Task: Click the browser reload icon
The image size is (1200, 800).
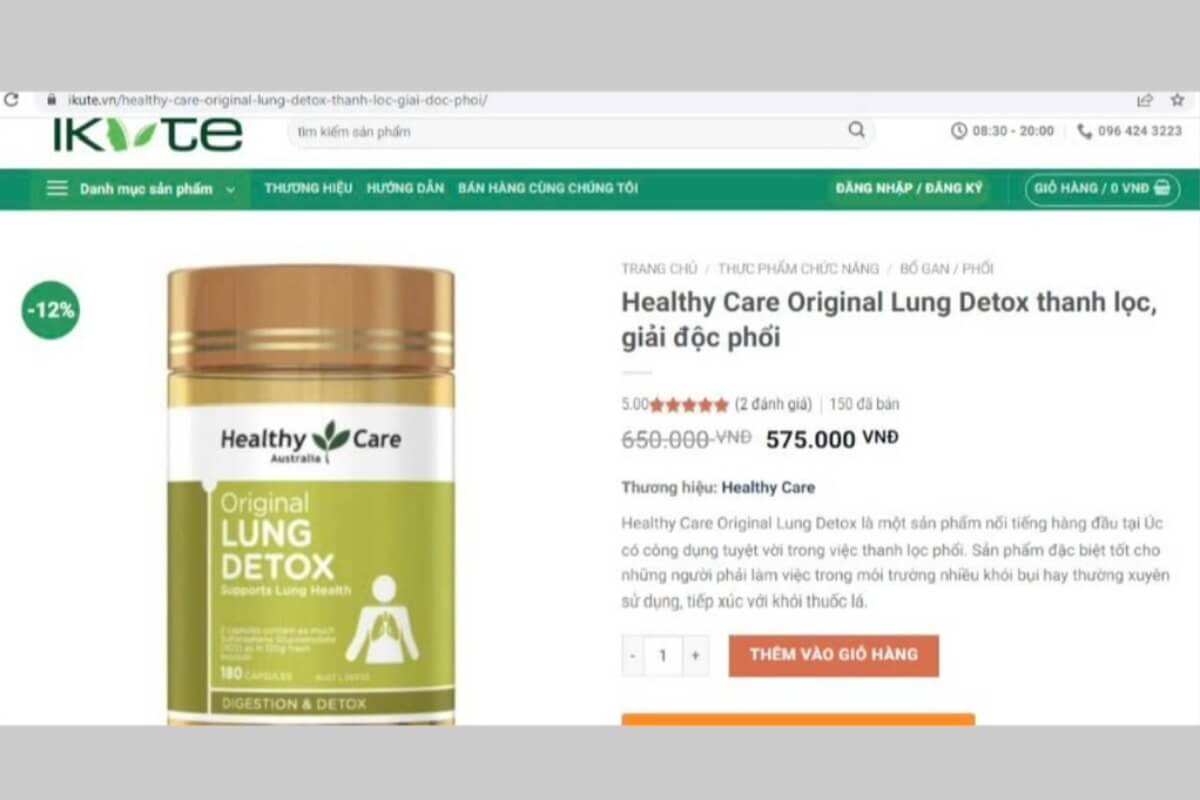Action: 11,100
